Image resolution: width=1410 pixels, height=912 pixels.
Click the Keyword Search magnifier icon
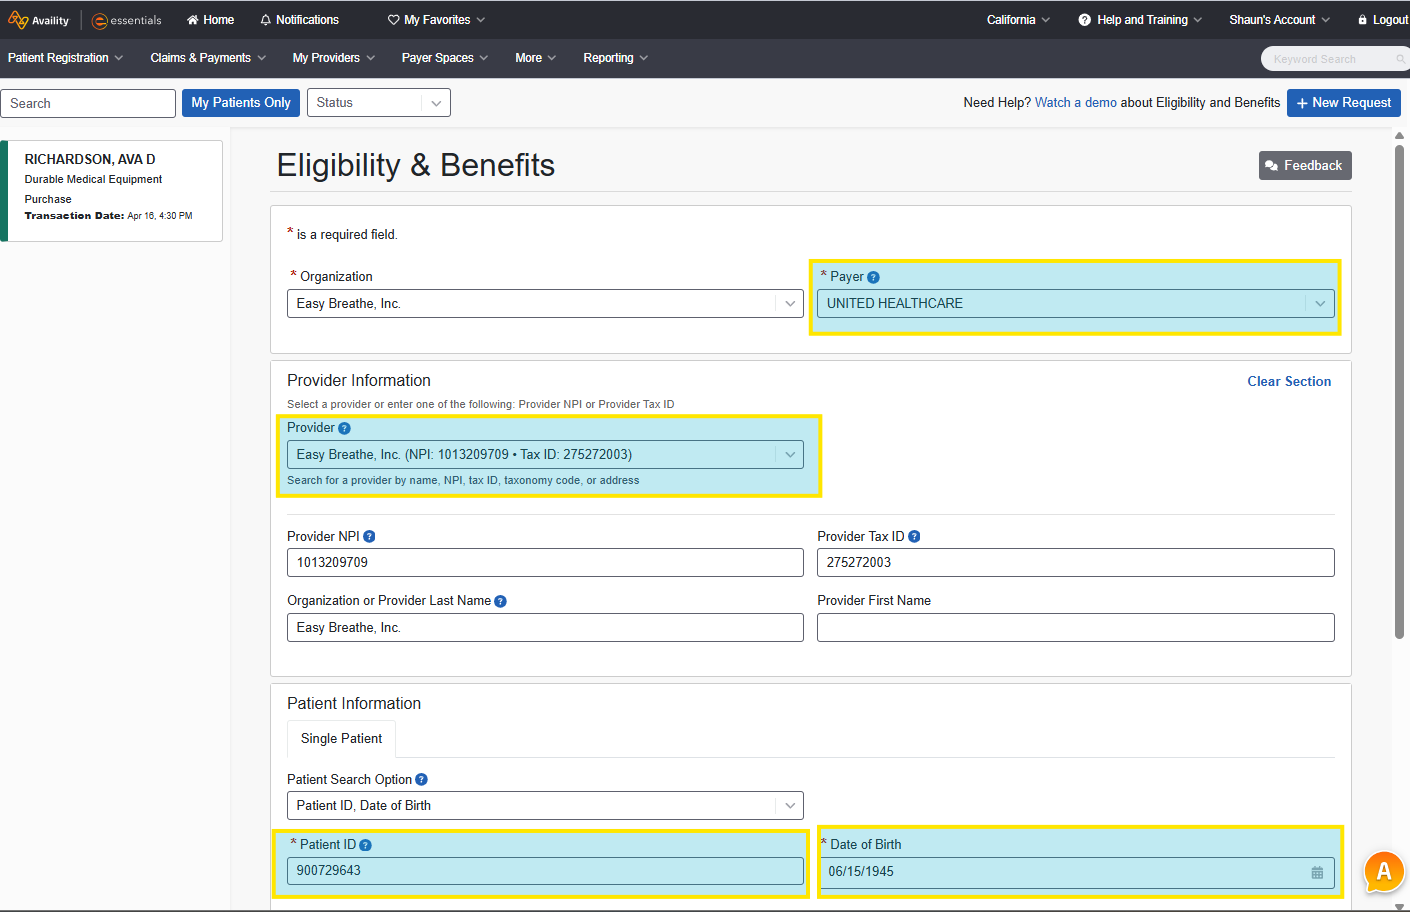pos(1401,59)
